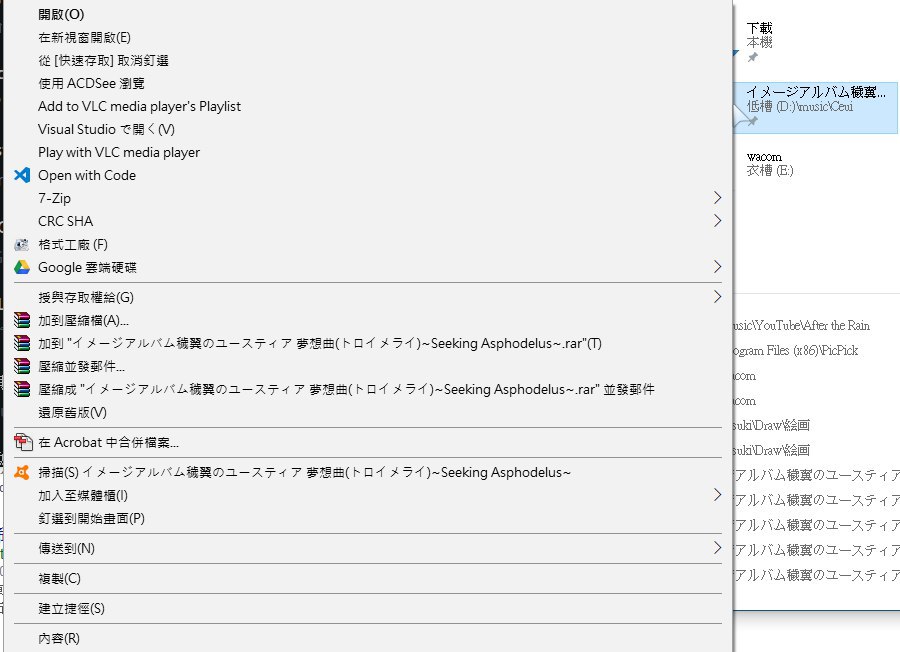The image size is (900, 652).
Task: Choose 使用 ACDSee 瀏覽
Action: tap(367, 83)
